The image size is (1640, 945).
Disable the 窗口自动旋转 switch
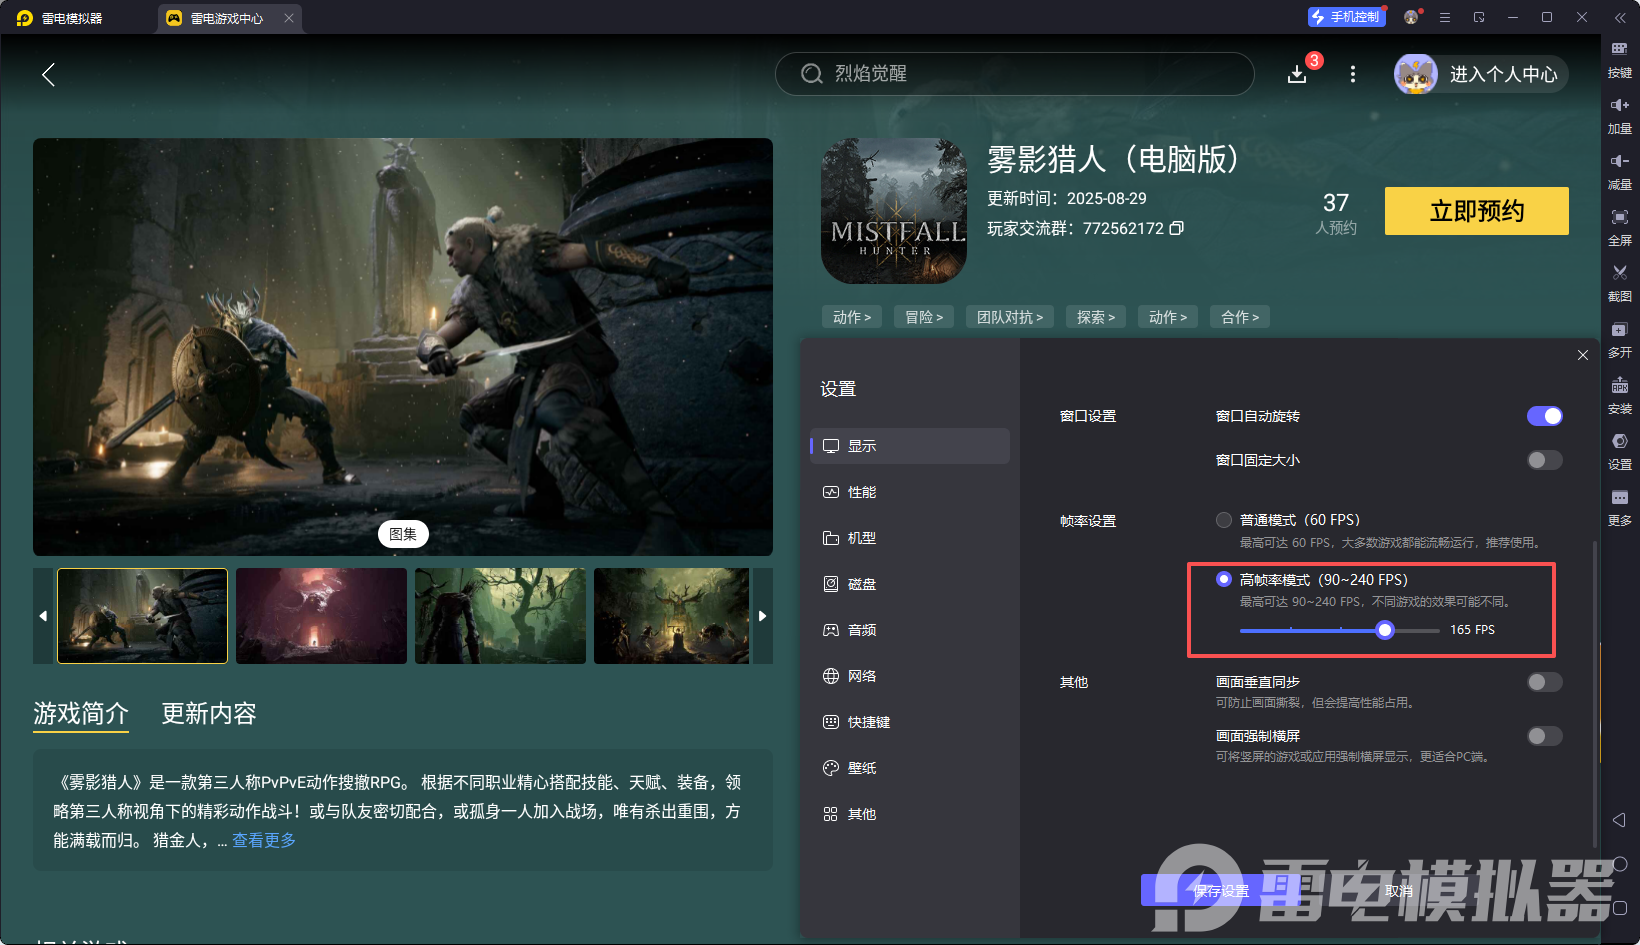point(1545,416)
